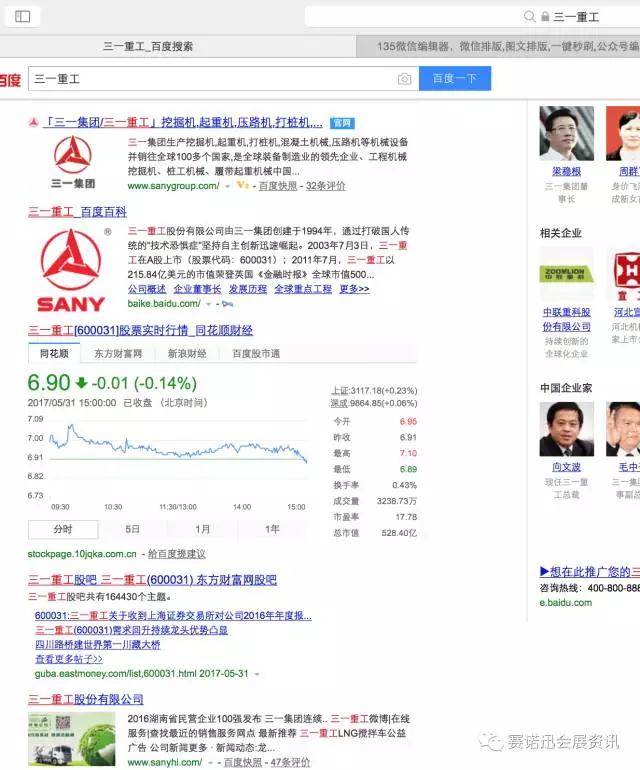Open the 四川路桥建世界第一川藏大桥 post
This screenshot has width=640, height=770.
97,645
